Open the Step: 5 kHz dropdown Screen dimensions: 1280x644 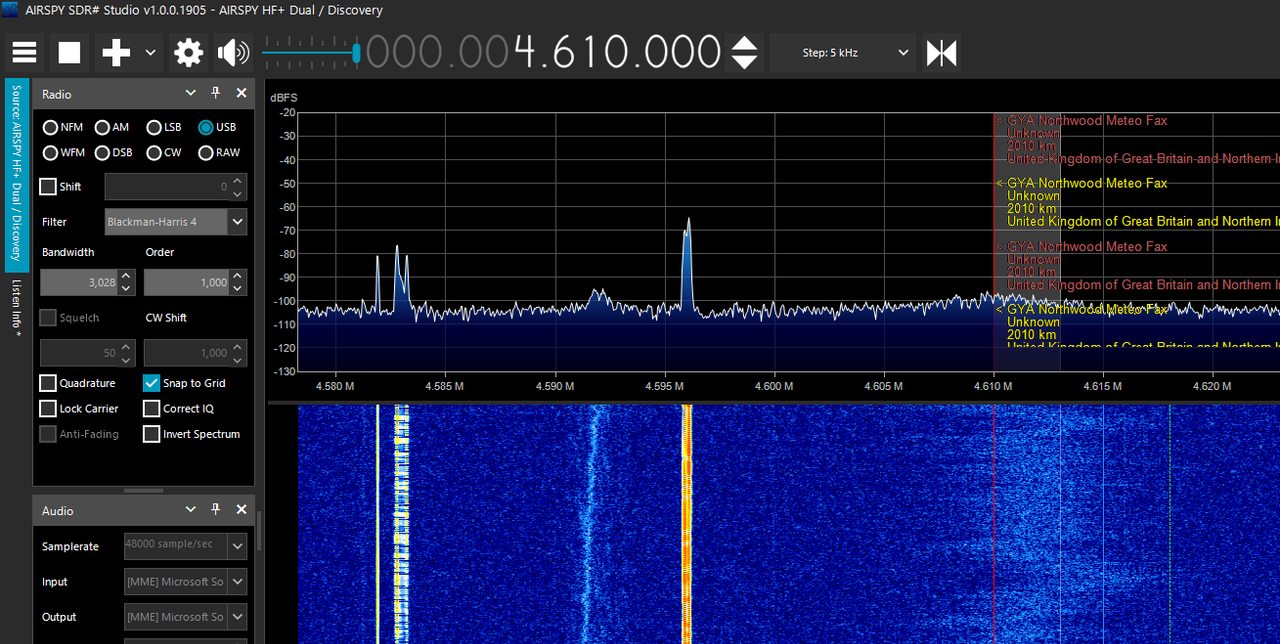click(842, 52)
